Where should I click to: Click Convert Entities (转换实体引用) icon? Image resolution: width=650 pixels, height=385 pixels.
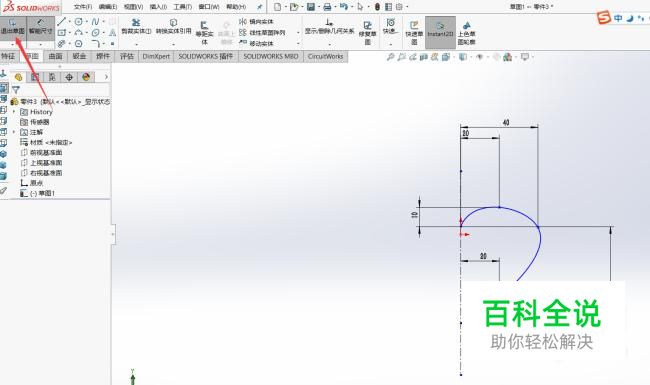173,27
